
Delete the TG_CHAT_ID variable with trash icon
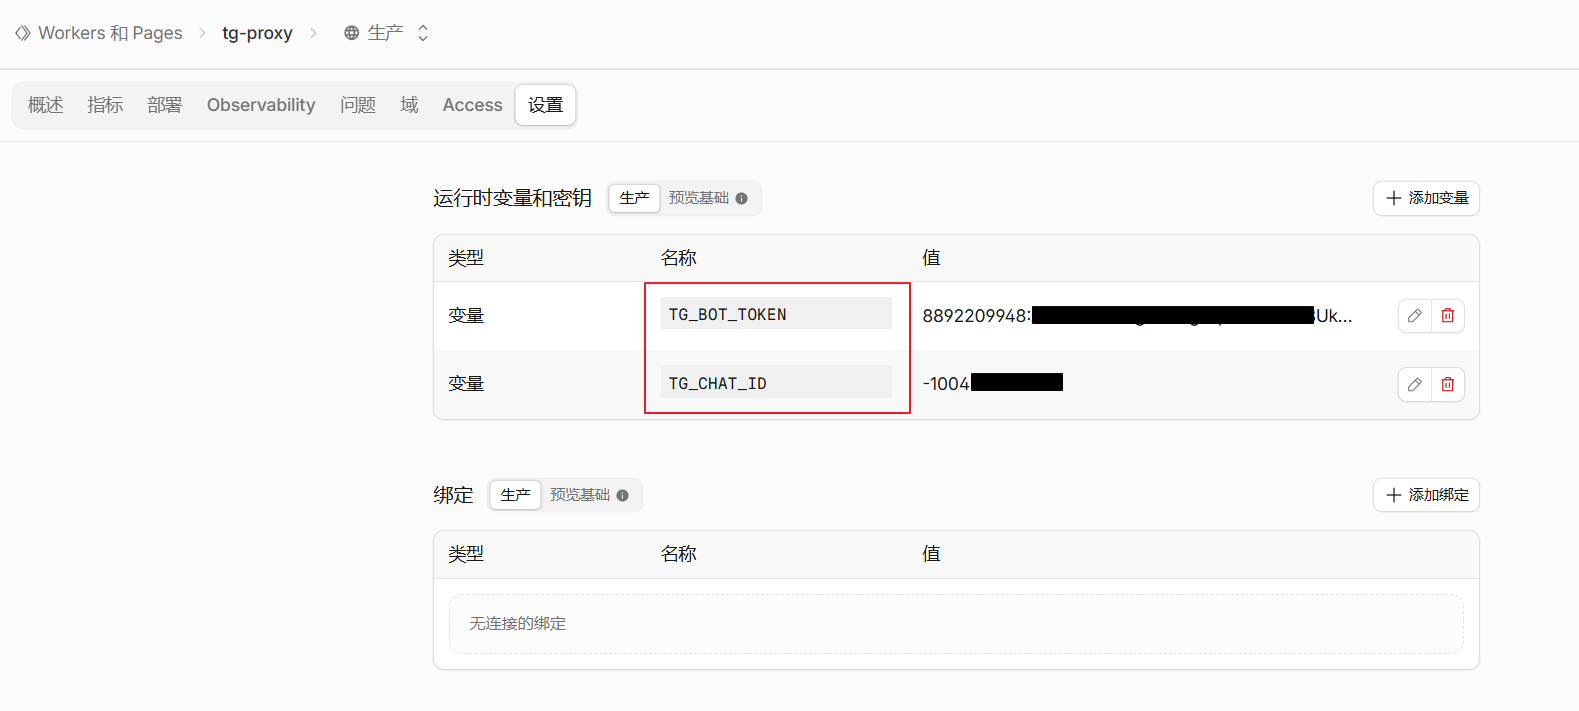[x=1448, y=385]
